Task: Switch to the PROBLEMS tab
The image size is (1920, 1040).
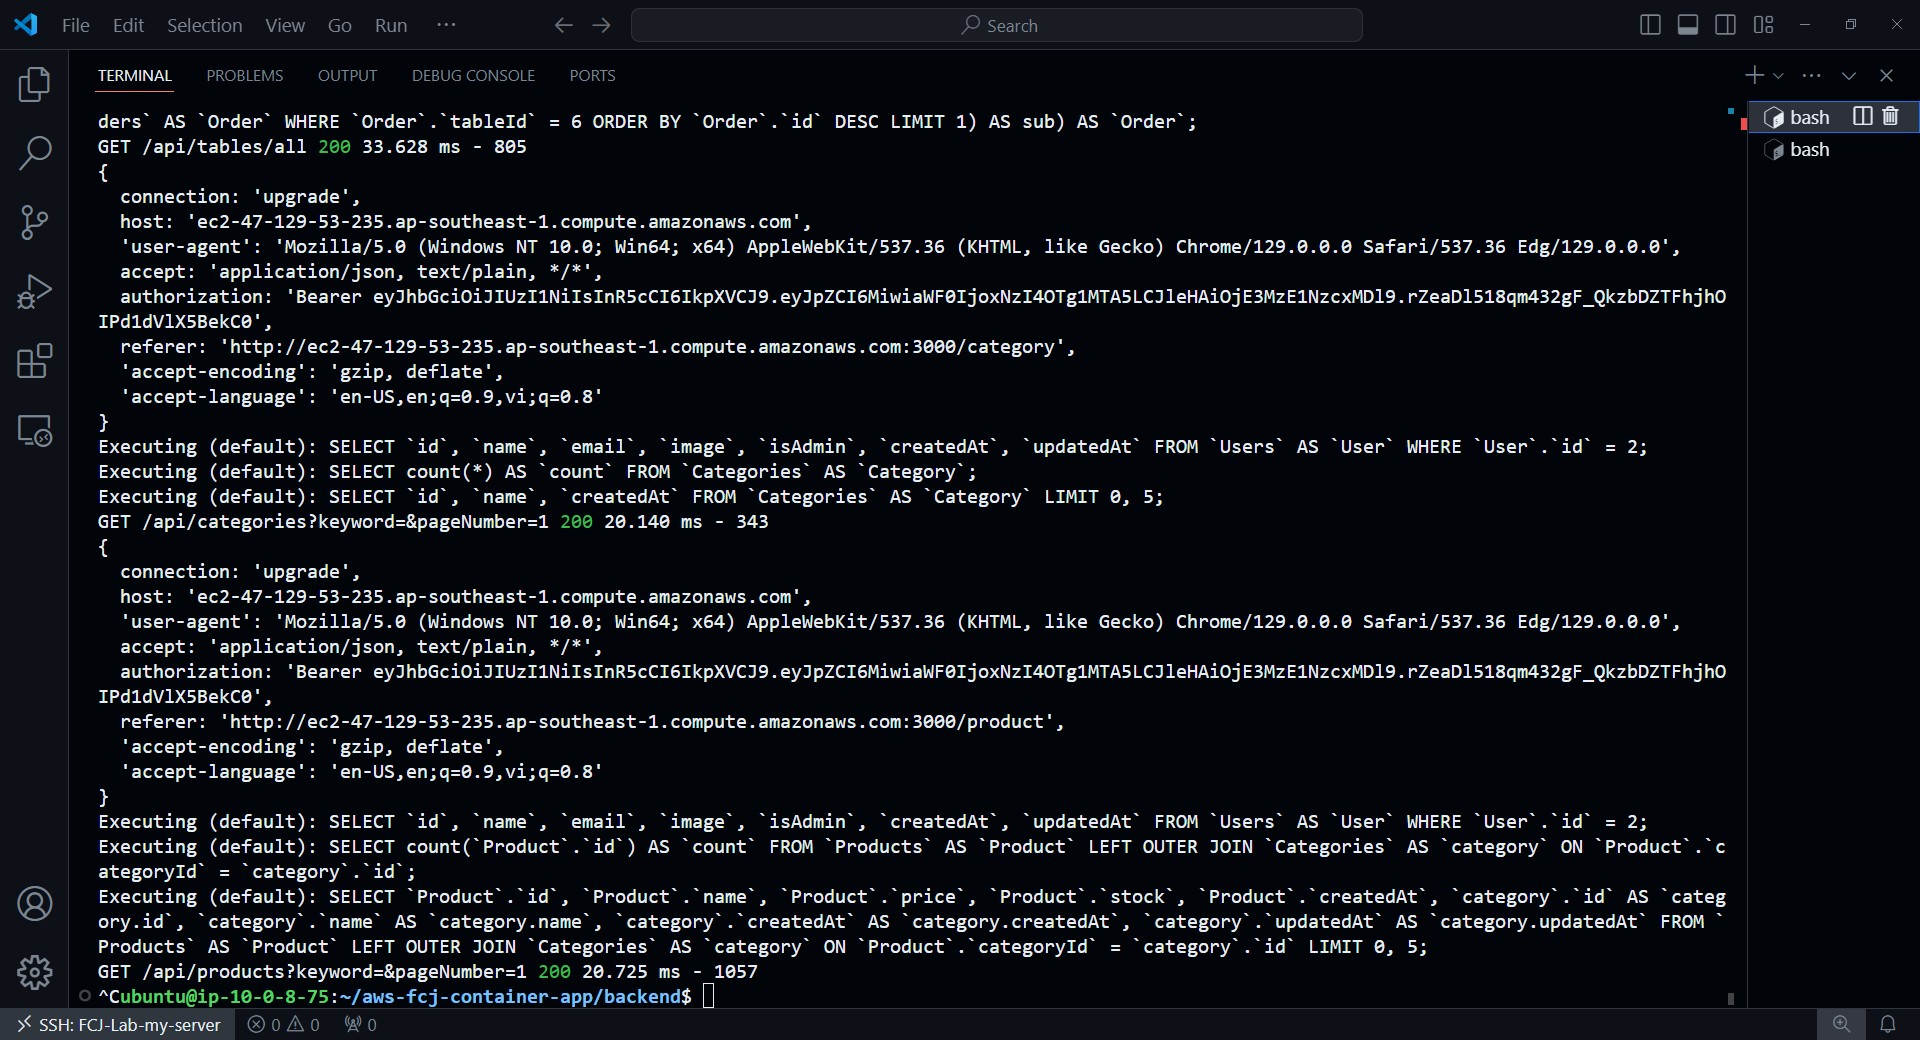Action: [245, 76]
